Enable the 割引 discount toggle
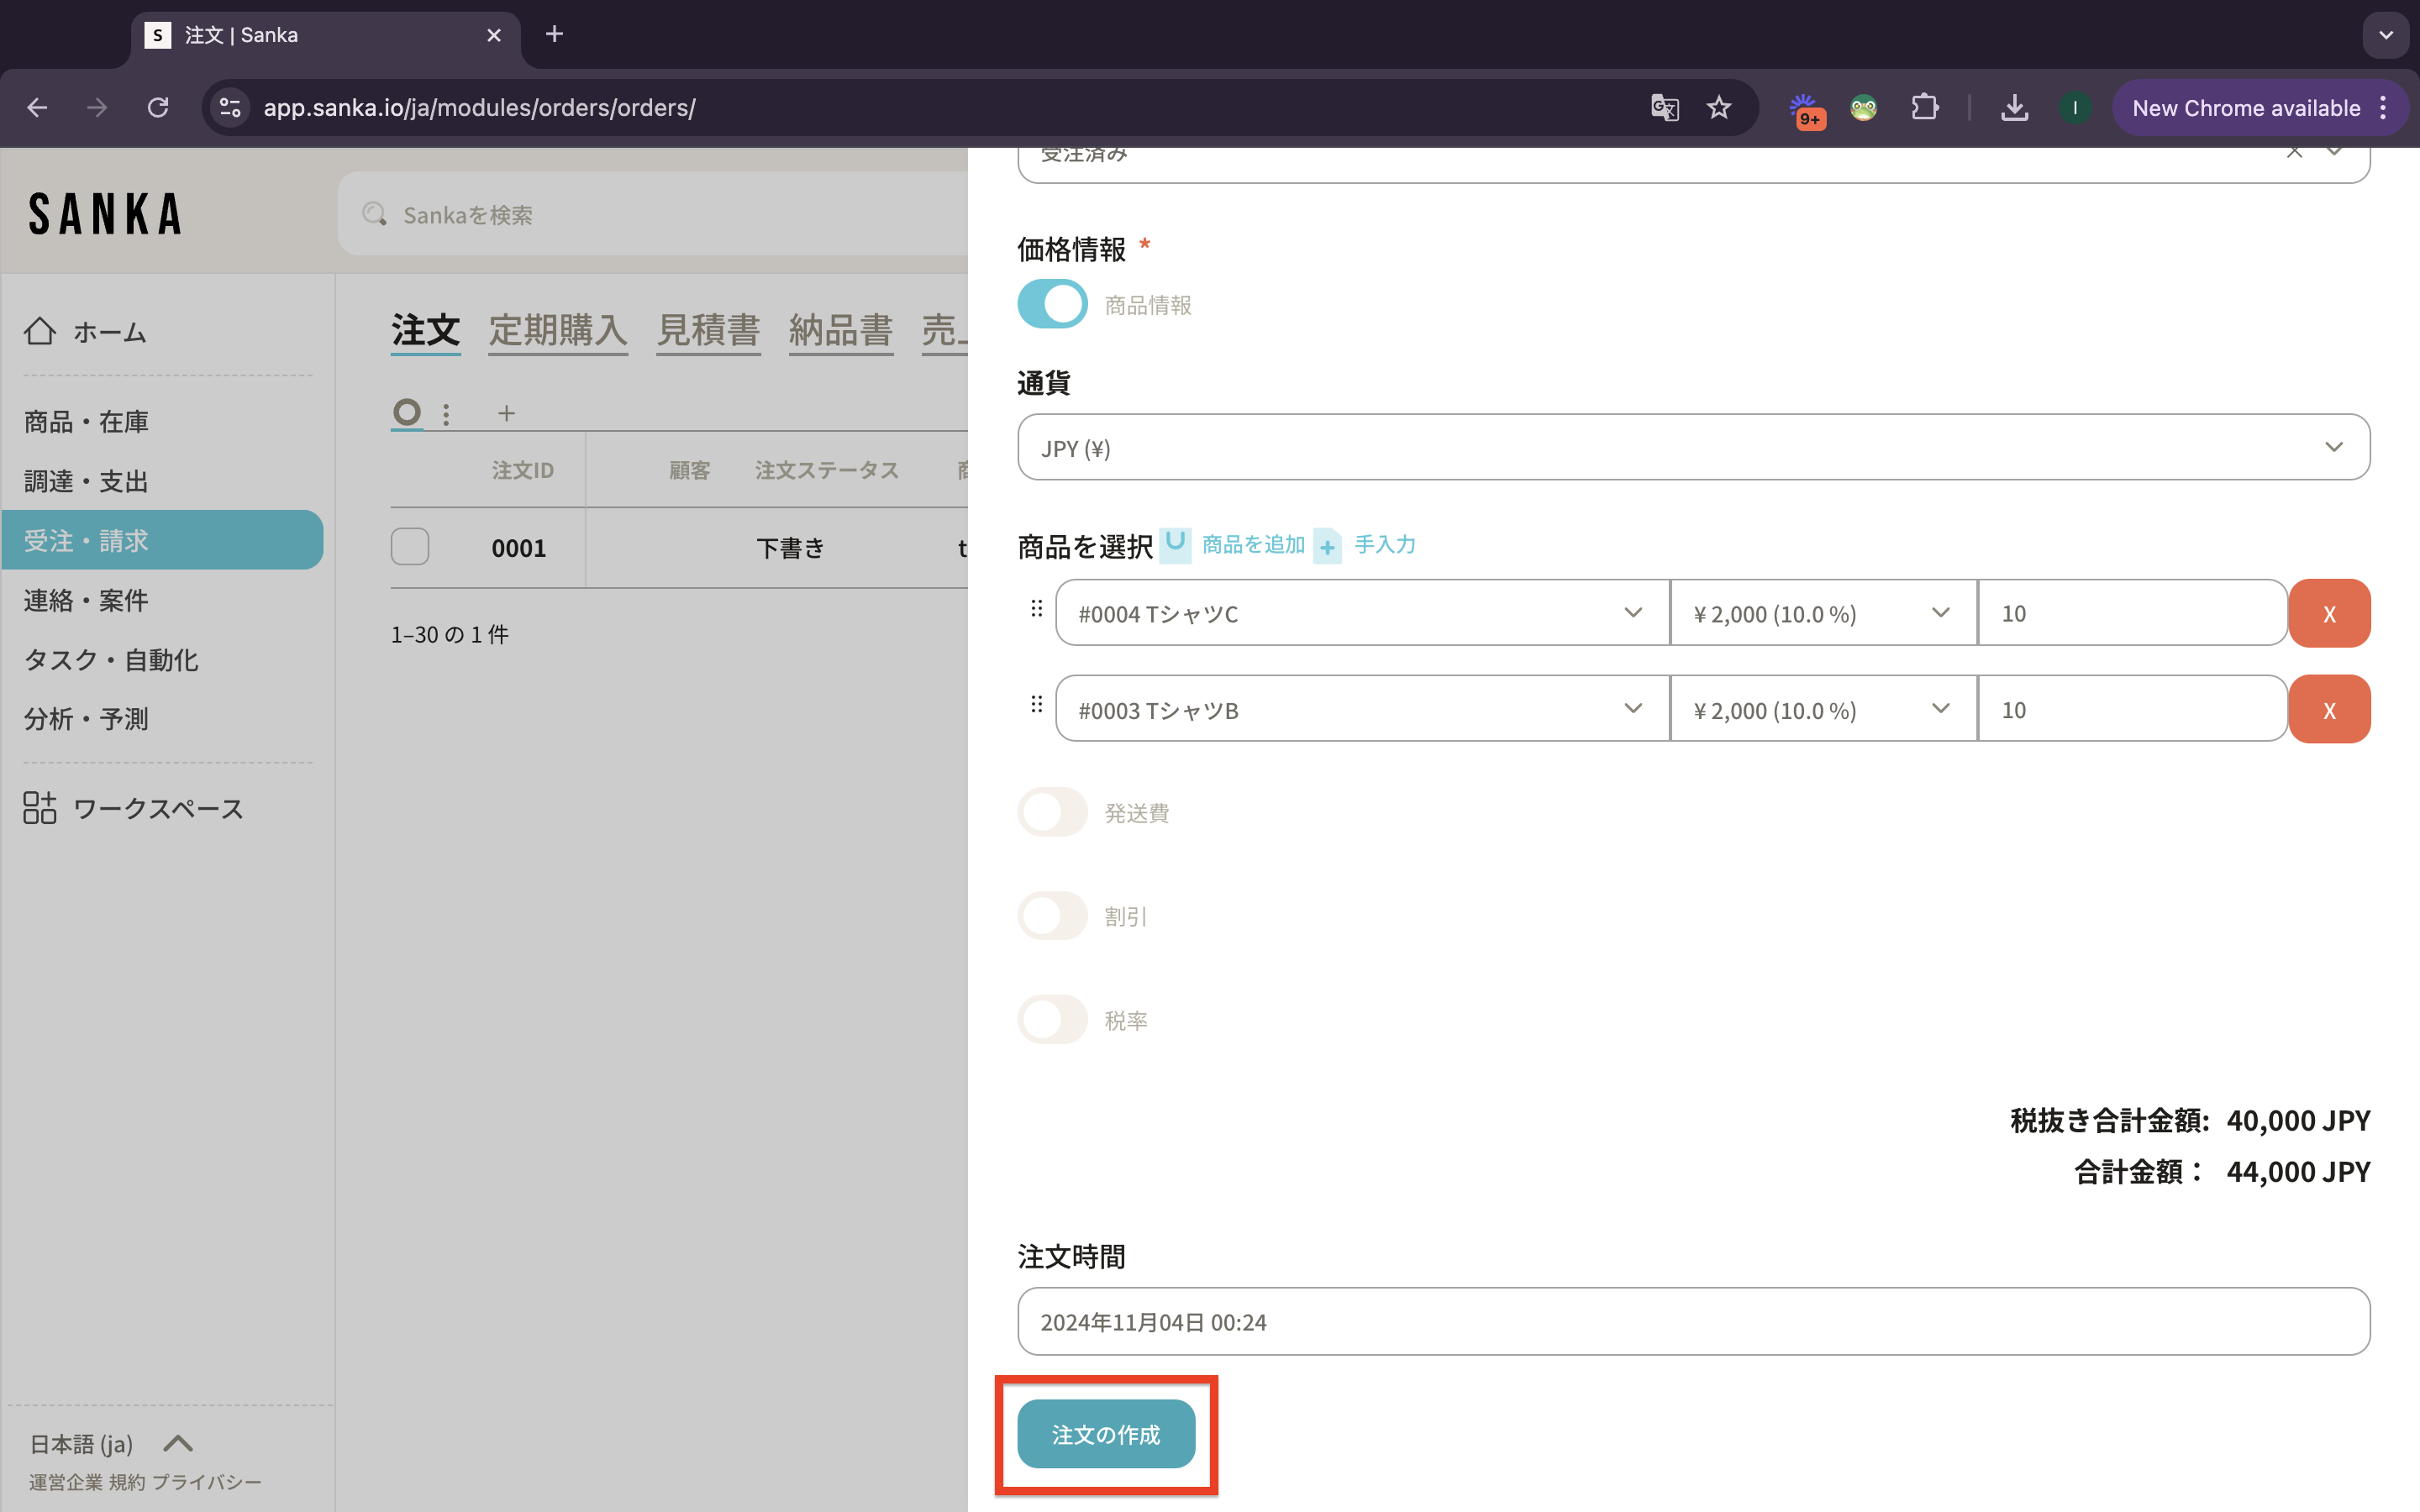The image size is (2420, 1512). pyautogui.click(x=1052, y=916)
